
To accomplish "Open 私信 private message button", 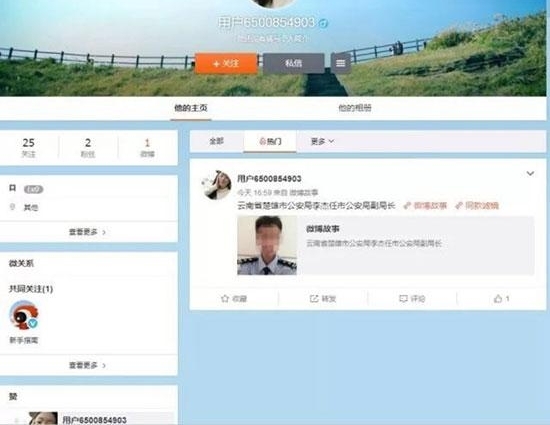I will [294, 63].
